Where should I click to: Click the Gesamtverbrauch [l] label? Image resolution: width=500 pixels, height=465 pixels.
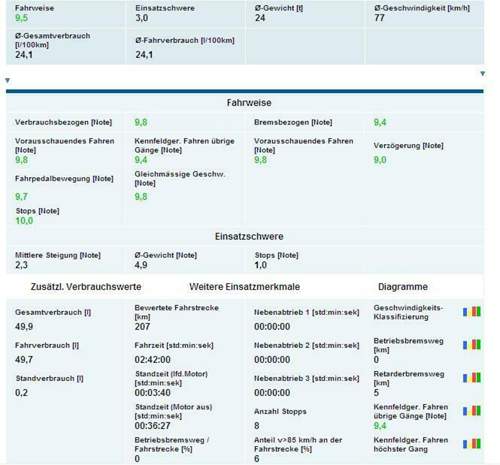[x=53, y=312]
